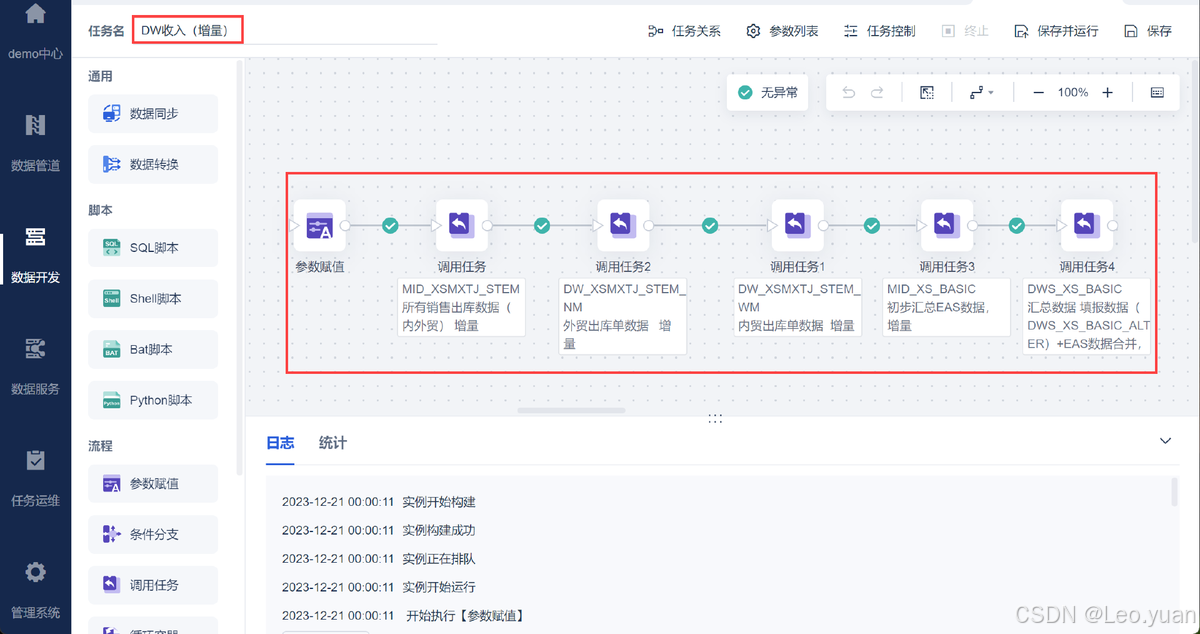Click the component palette vertical scrollbar
Viewport: 1200px width, 634px height.
pyautogui.click(x=239, y=268)
